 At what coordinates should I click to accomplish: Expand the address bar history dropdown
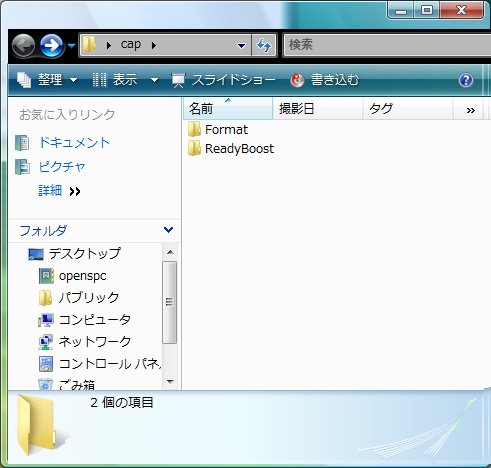point(242,46)
